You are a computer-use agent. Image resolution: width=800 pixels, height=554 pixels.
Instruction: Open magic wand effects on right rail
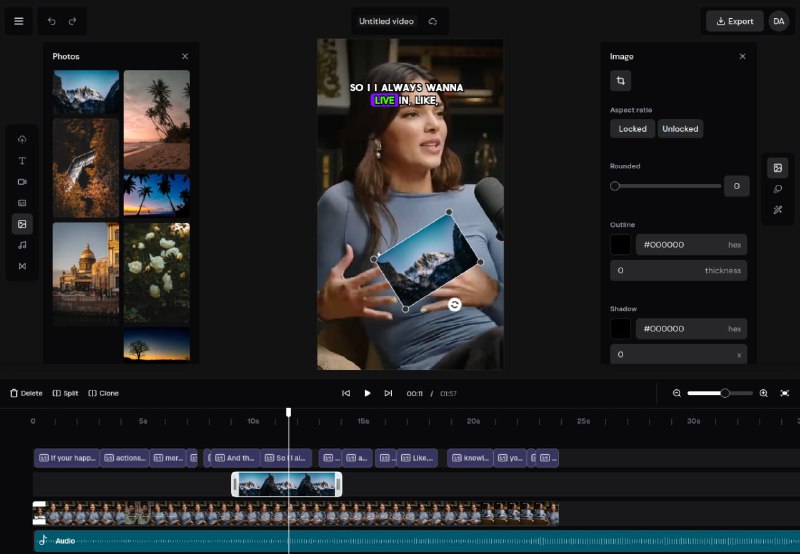point(778,210)
